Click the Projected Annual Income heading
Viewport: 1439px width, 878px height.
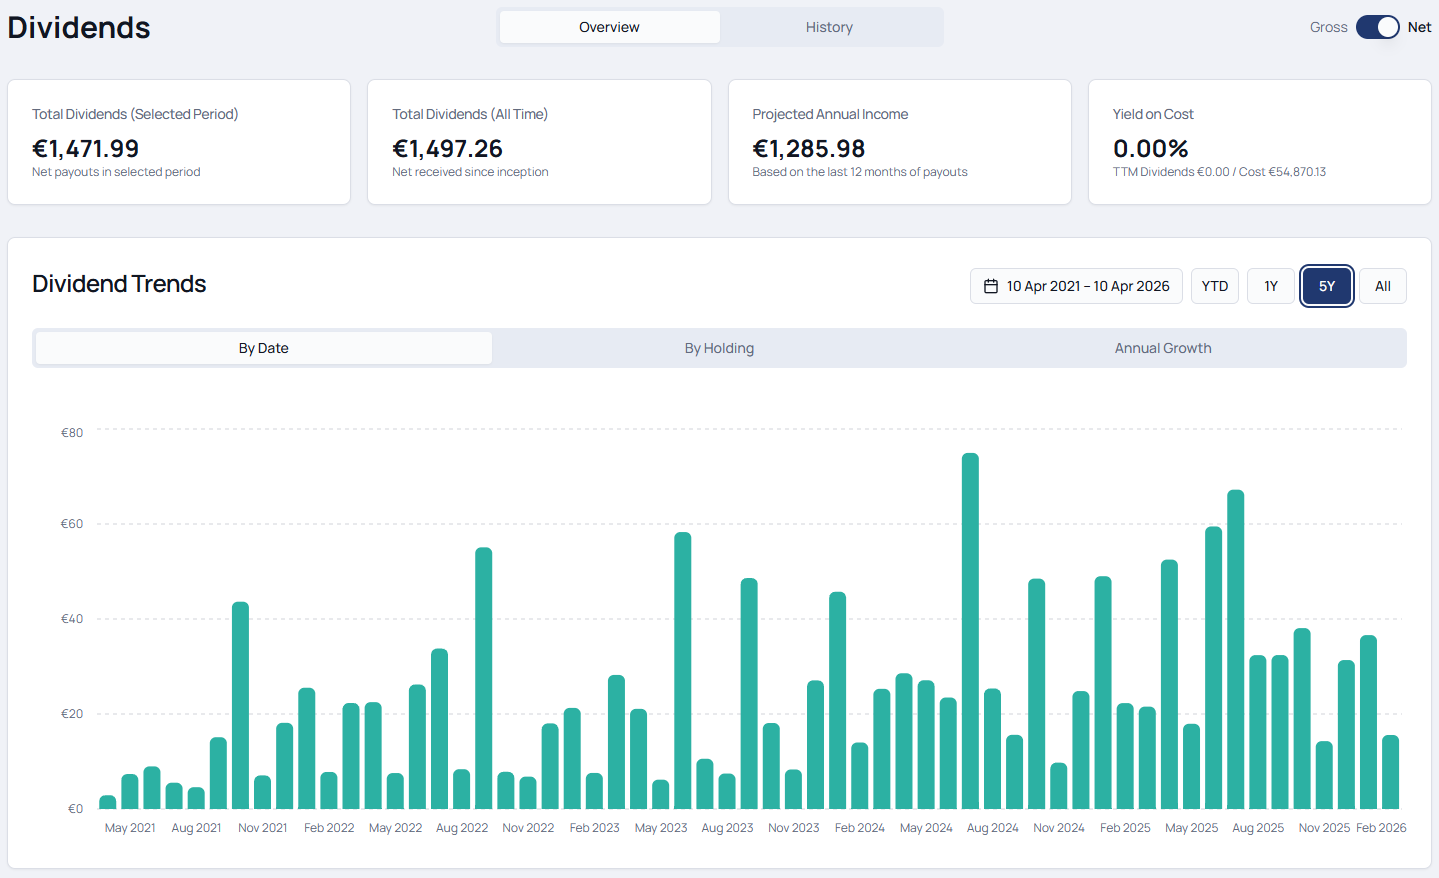pos(830,114)
